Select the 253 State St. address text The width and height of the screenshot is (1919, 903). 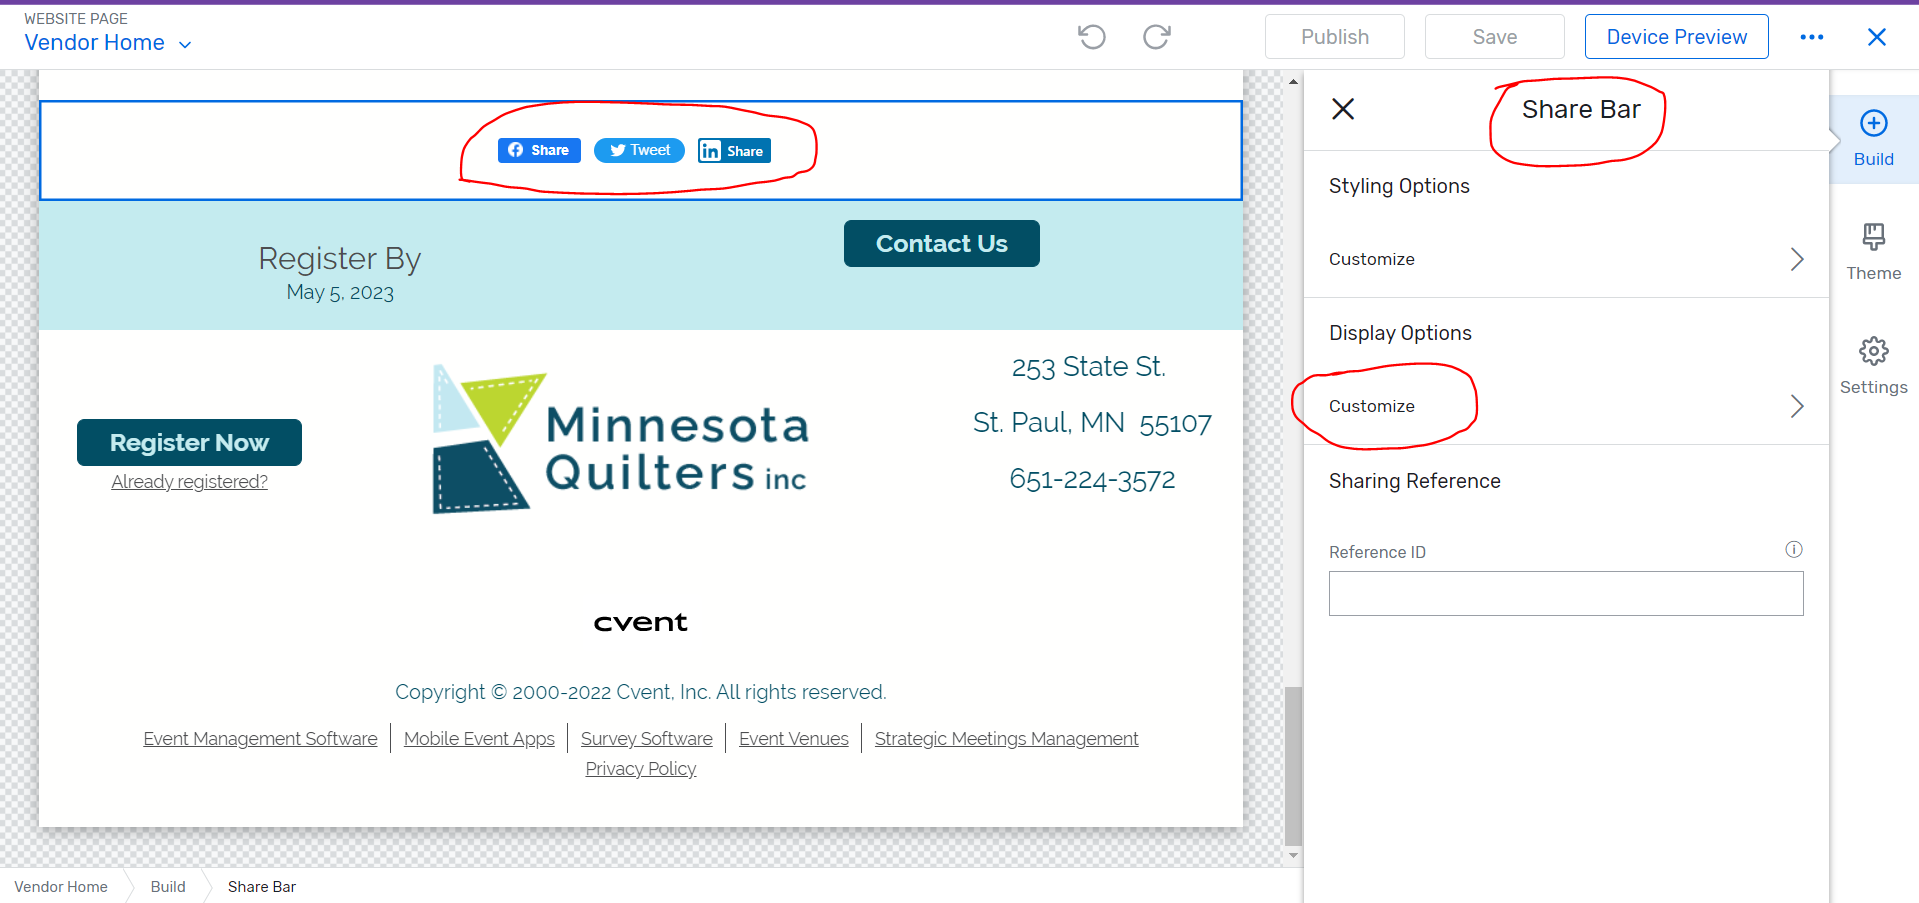[1089, 367]
